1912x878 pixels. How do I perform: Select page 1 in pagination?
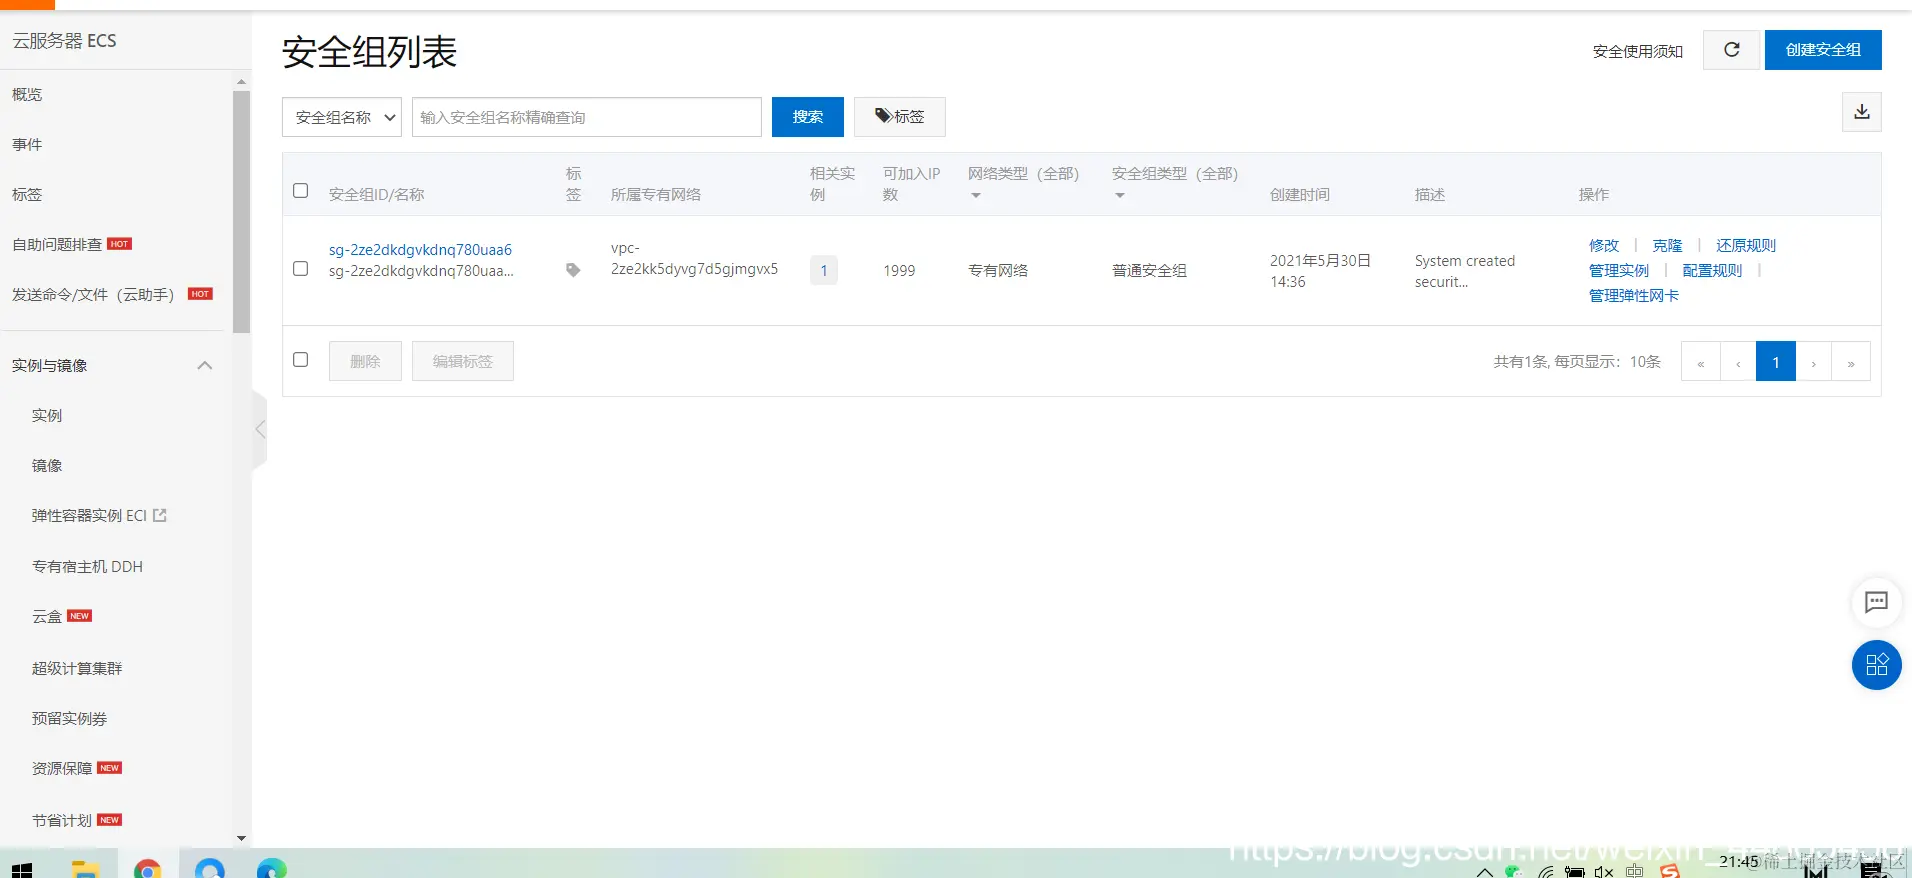click(x=1776, y=362)
